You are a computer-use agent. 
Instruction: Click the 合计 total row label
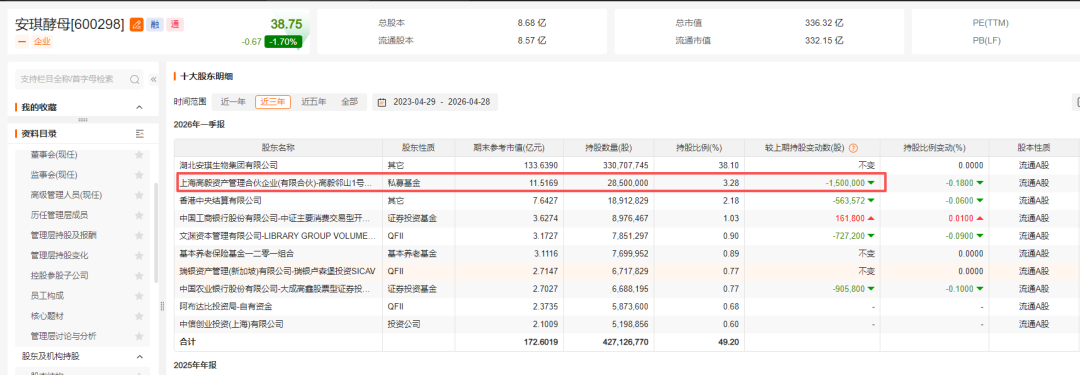click(187, 342)
